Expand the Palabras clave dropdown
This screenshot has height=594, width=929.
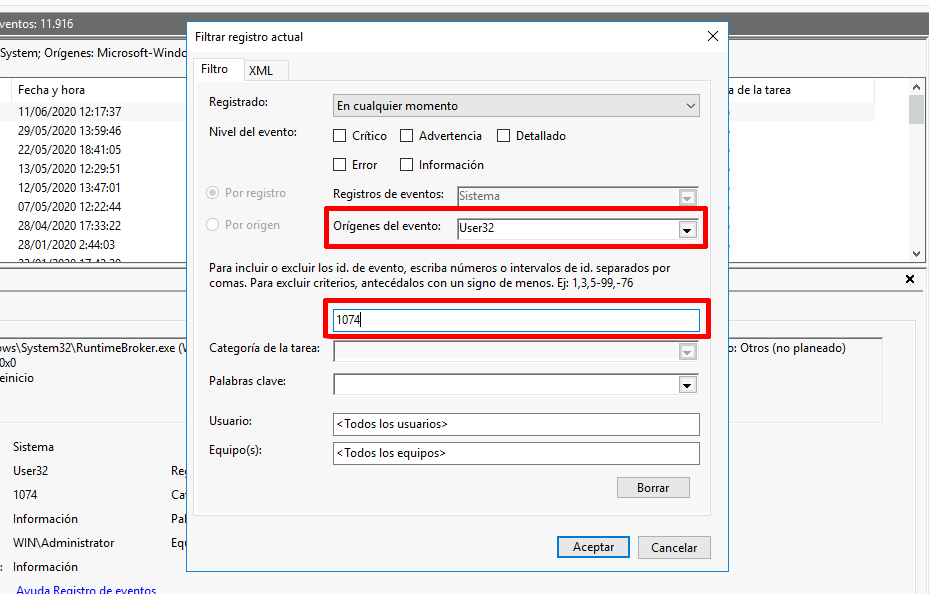point(687,384)
